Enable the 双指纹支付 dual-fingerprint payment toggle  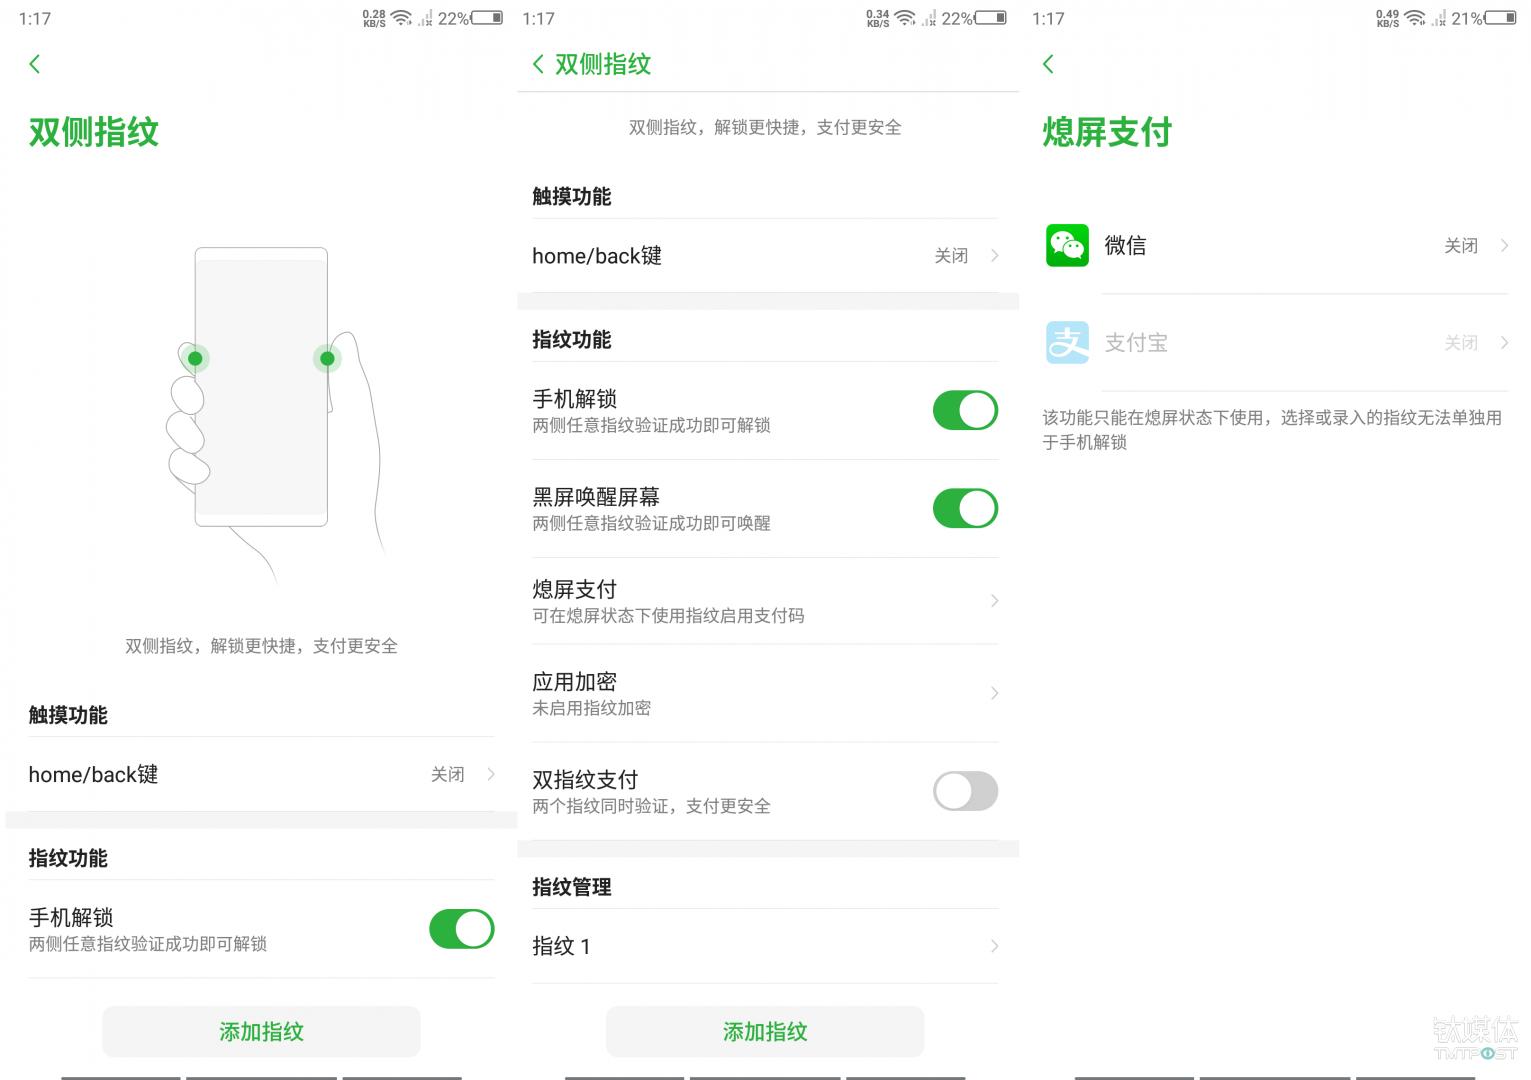tap(963, 790)
